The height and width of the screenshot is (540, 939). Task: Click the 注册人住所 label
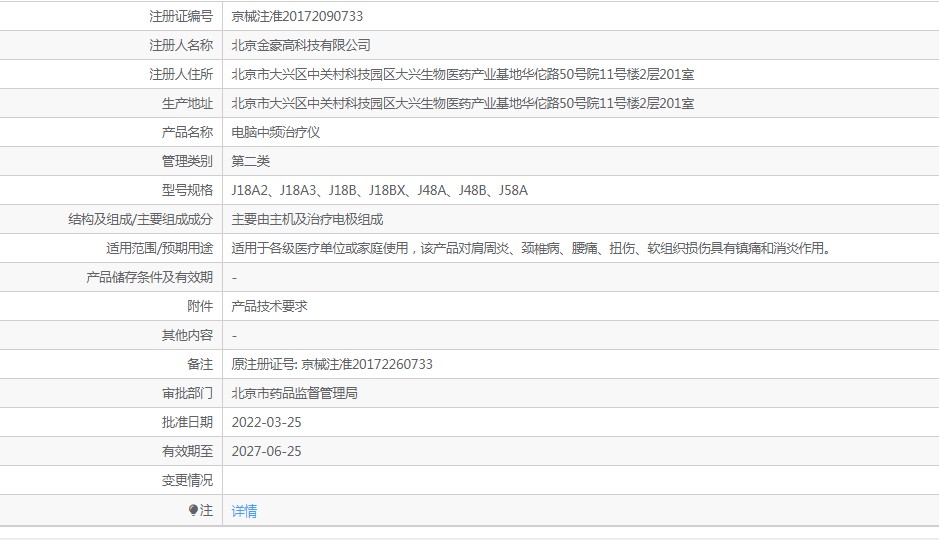click(181, 74)
